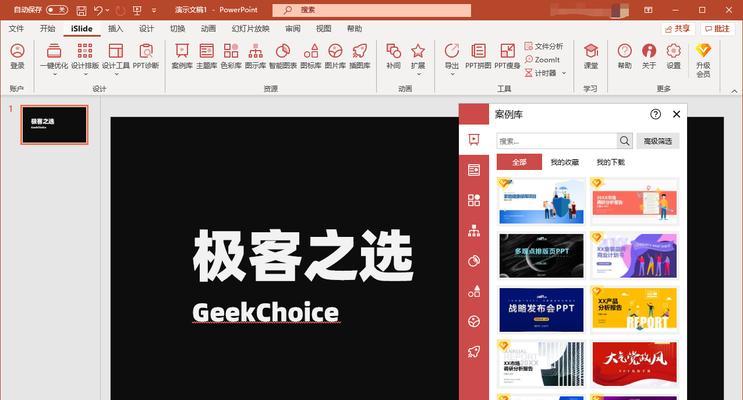Switch to the 插入 tab
The width and height of the screenshot is (743, 400).
116,28
